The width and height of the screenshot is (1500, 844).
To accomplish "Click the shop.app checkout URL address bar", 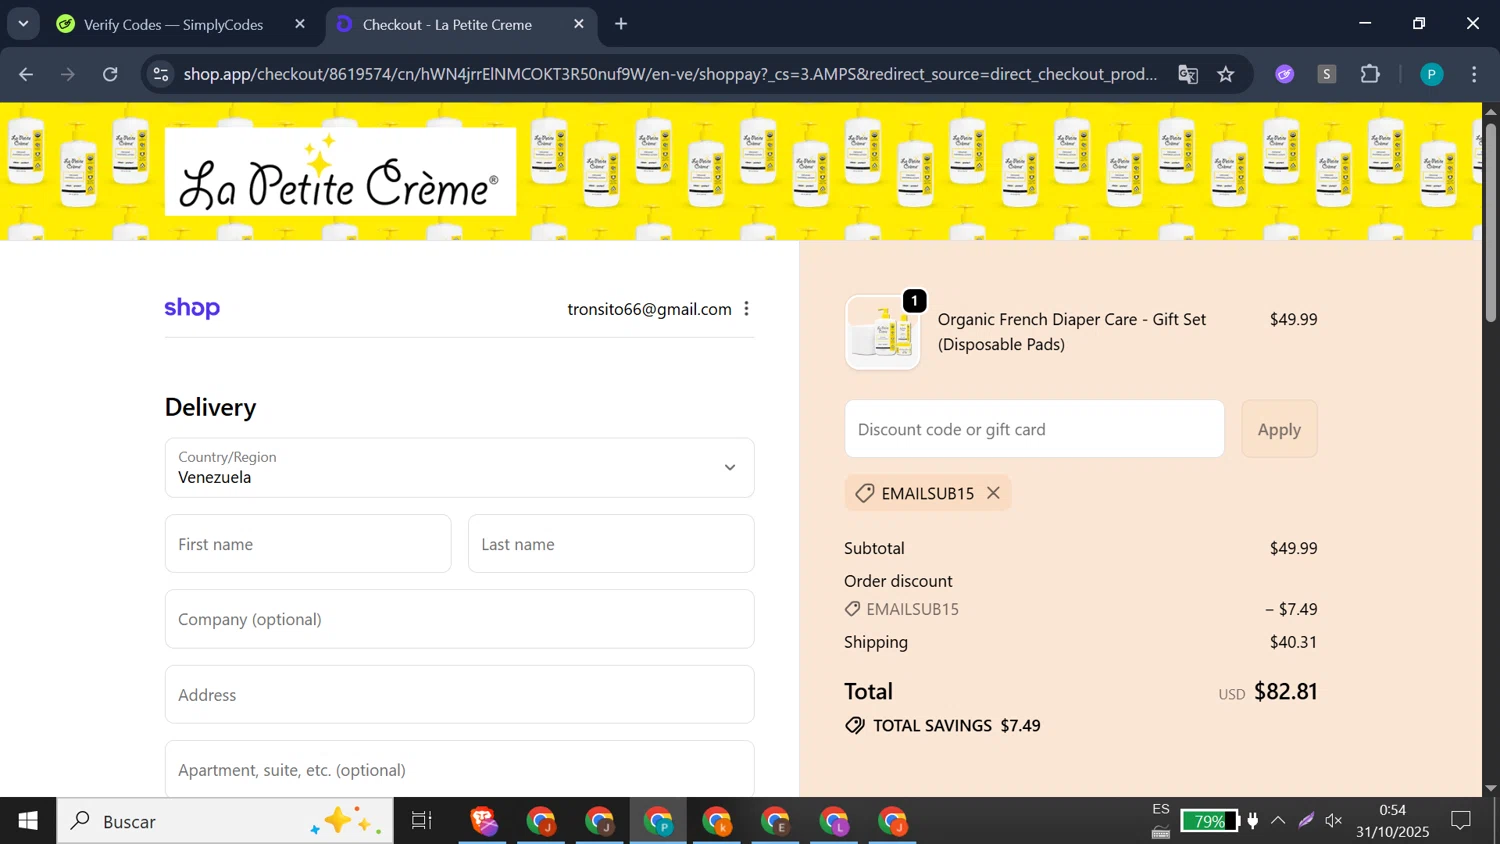I will coord(670,74).
